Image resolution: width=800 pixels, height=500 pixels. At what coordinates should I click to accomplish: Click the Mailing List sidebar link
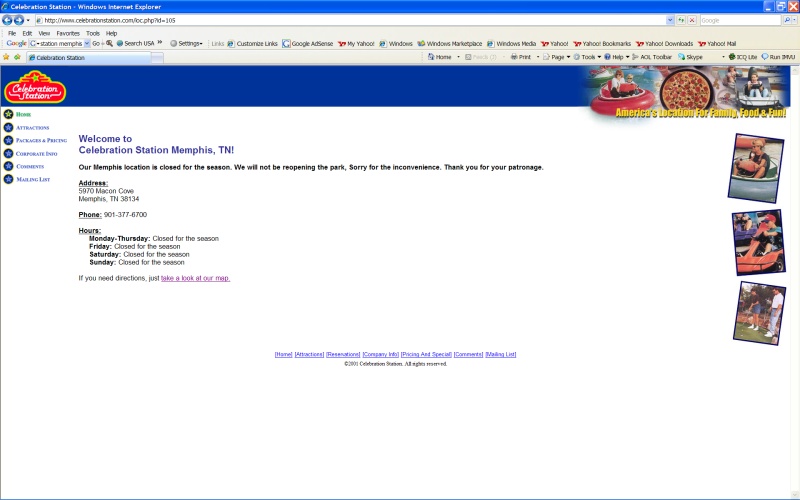pos(27,180)
